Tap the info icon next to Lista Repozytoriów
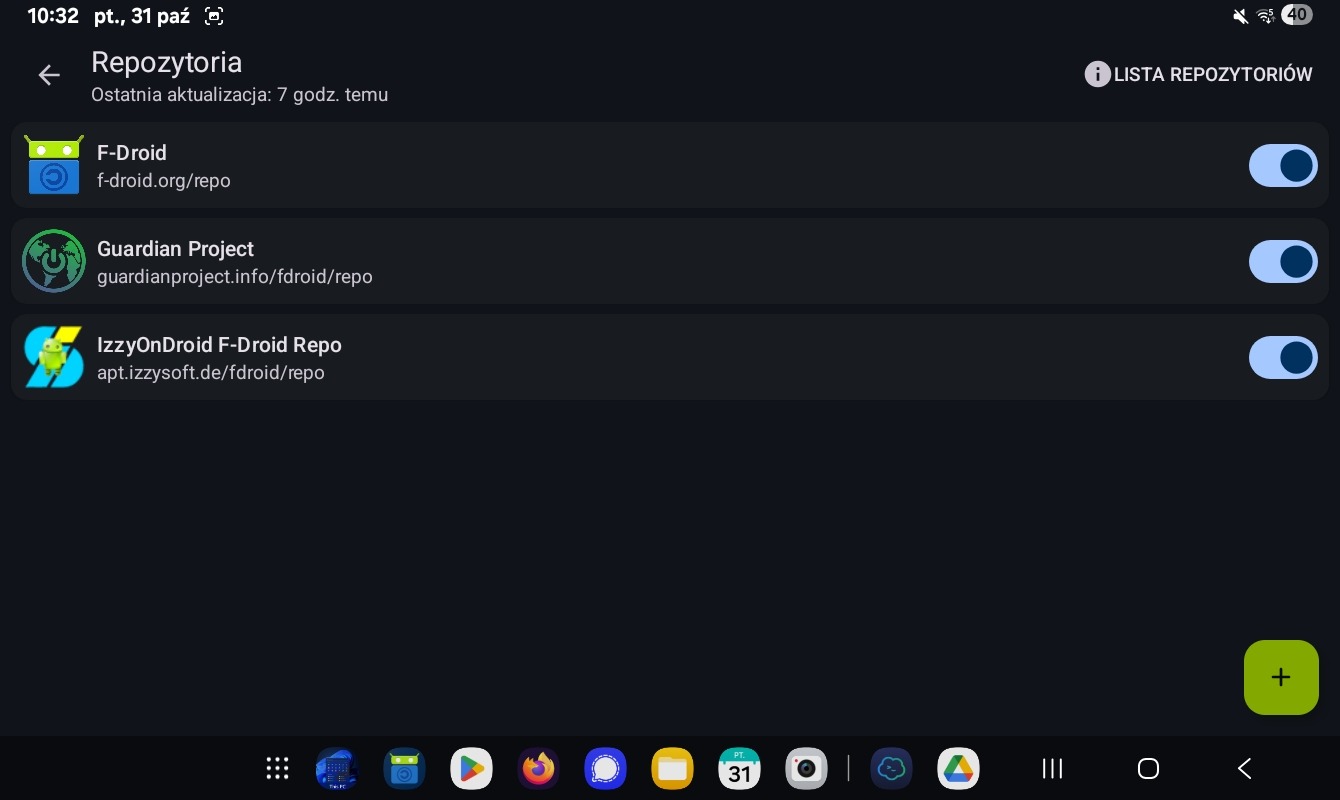 (x=1097, y=74)
